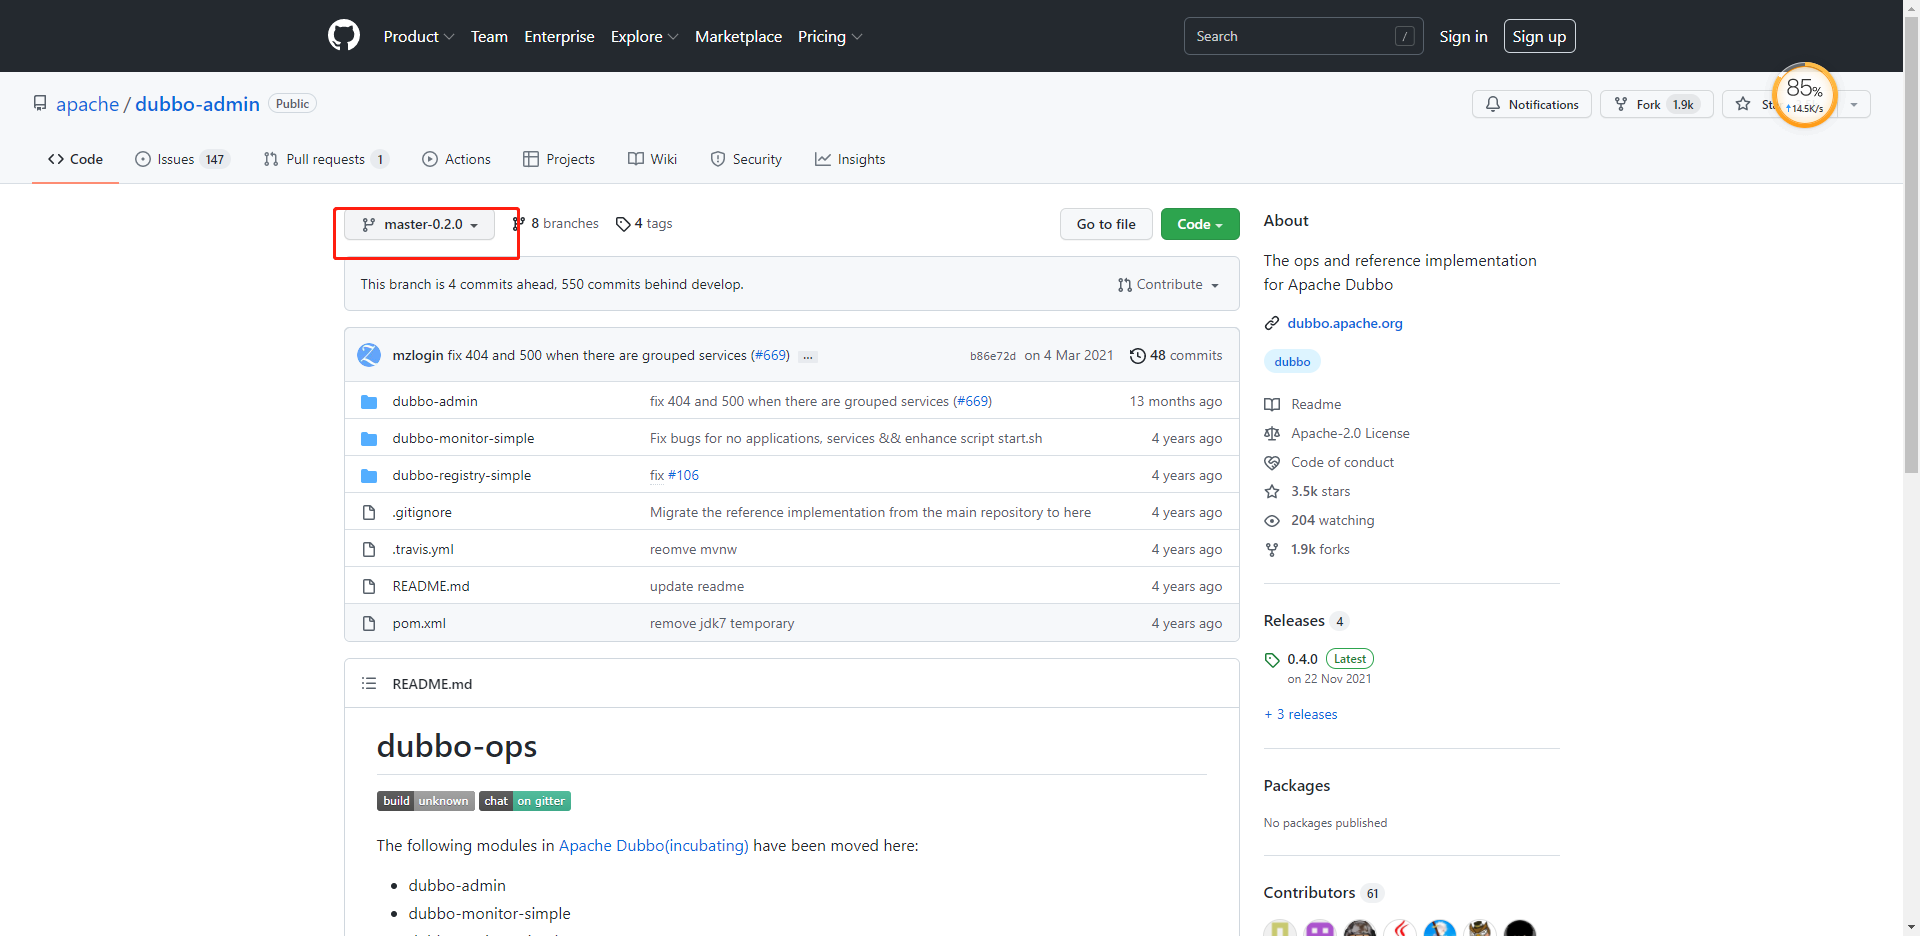
Task: Click the Go to file button
Action: 1106,224
